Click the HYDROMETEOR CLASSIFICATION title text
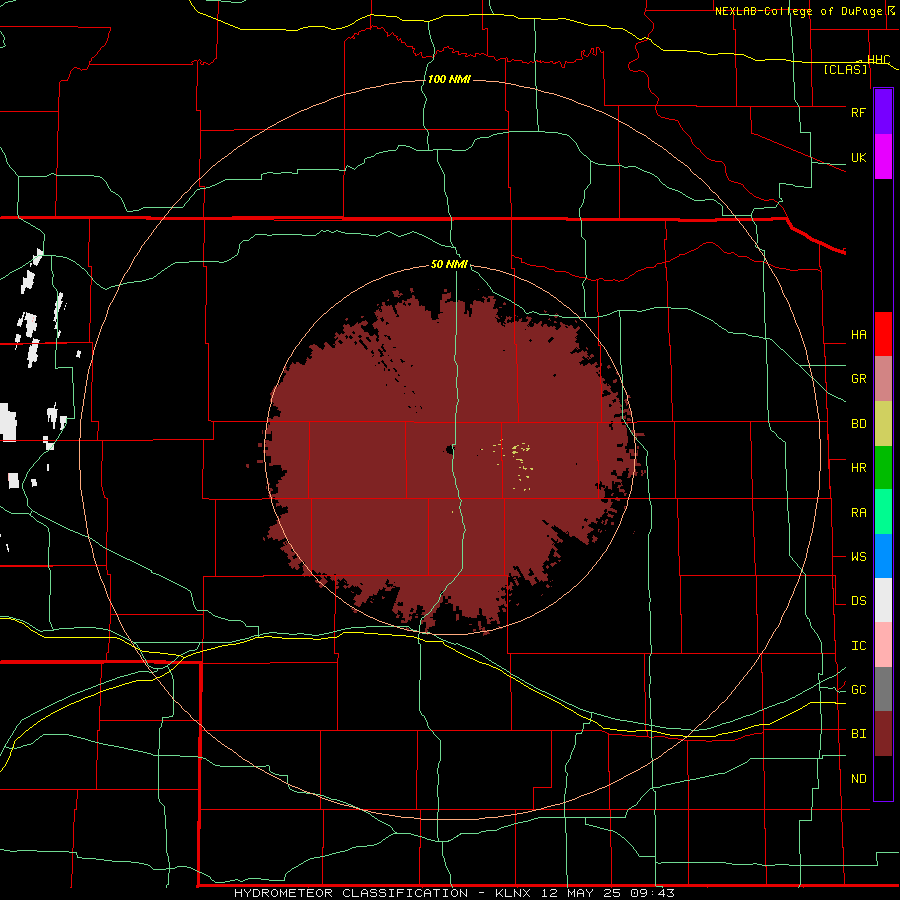This screenshot has height=900, width=900. [351, 893]
